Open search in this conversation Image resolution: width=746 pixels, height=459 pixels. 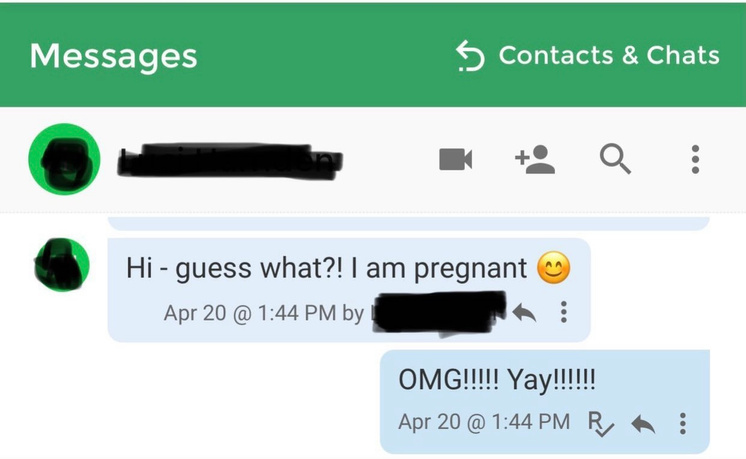(x=615, y=159)
